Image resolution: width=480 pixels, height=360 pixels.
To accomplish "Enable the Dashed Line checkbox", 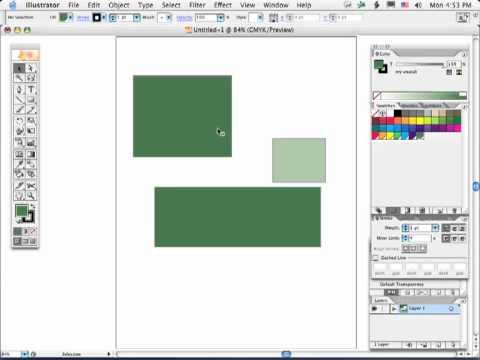I will coord(375,258).
